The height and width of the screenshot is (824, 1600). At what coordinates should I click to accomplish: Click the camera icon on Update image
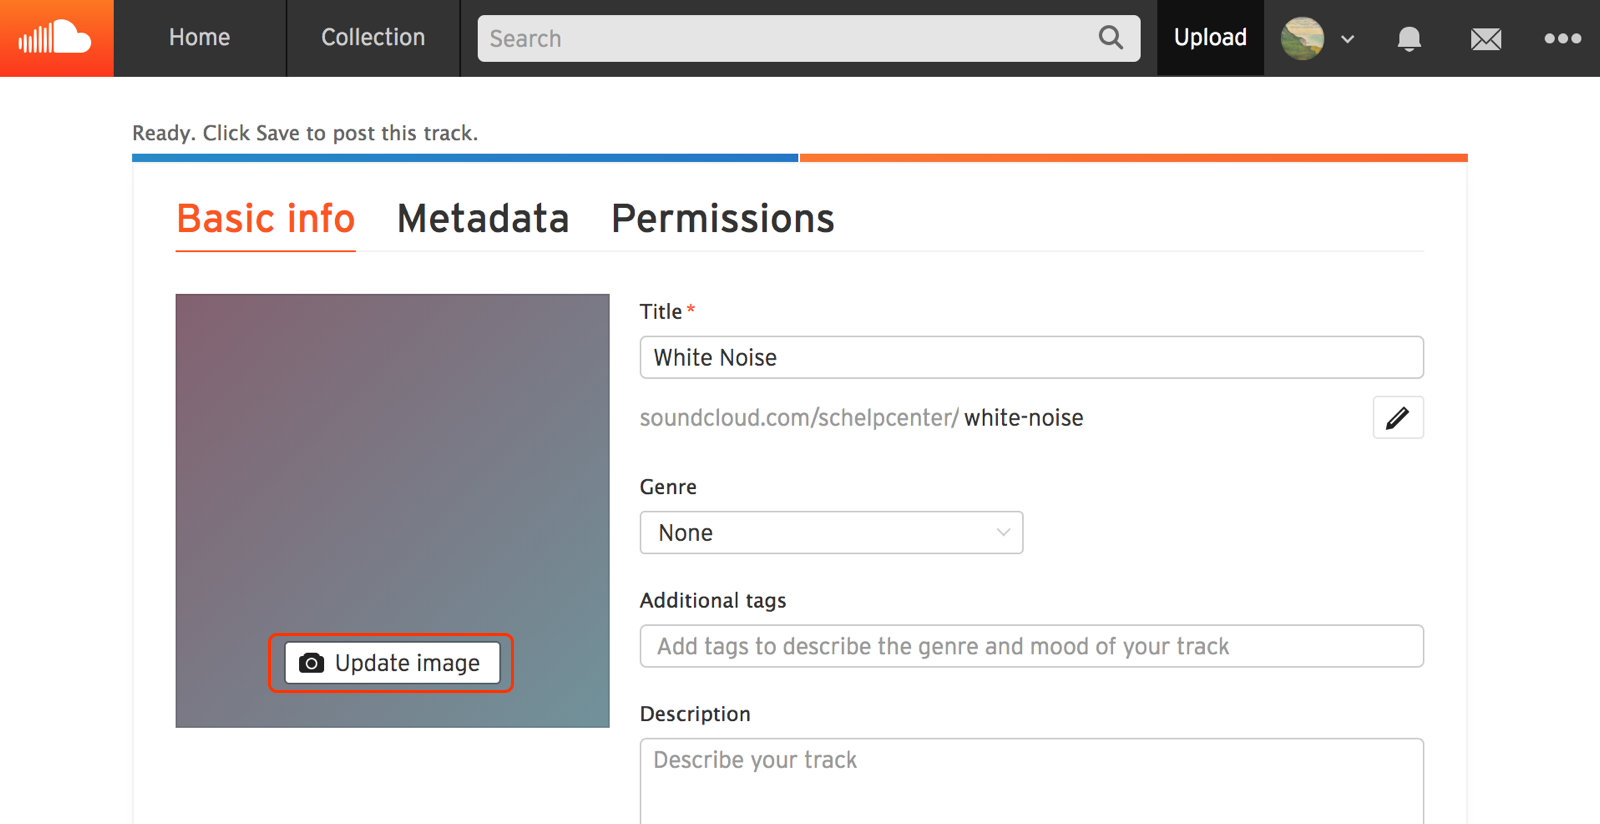tap(311, 662)
